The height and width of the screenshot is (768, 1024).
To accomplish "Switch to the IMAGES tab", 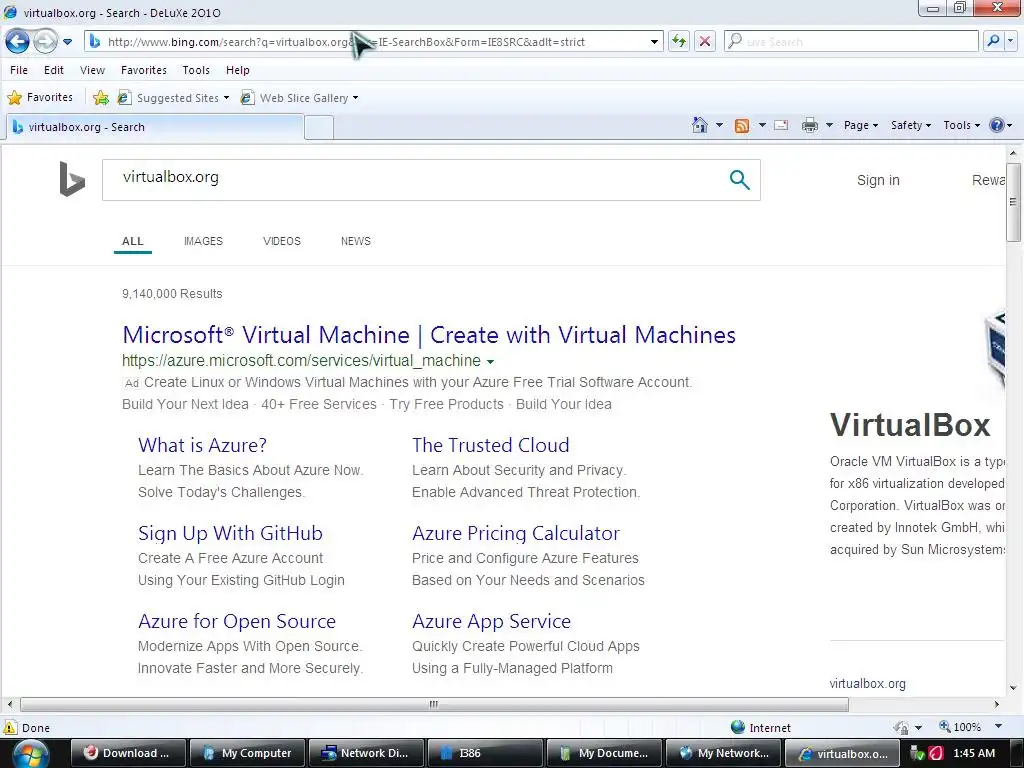I will (x=203, y=241).
